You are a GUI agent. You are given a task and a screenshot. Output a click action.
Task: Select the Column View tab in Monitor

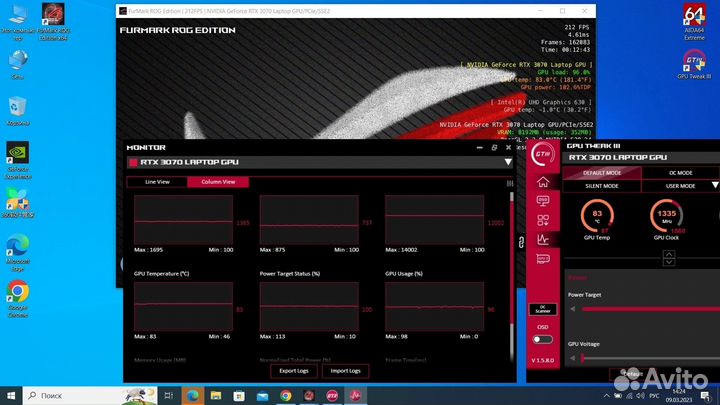point(218,182)
